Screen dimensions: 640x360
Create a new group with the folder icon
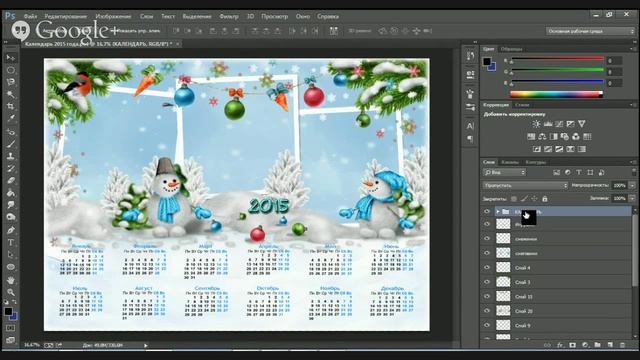[x=597, y=345]
